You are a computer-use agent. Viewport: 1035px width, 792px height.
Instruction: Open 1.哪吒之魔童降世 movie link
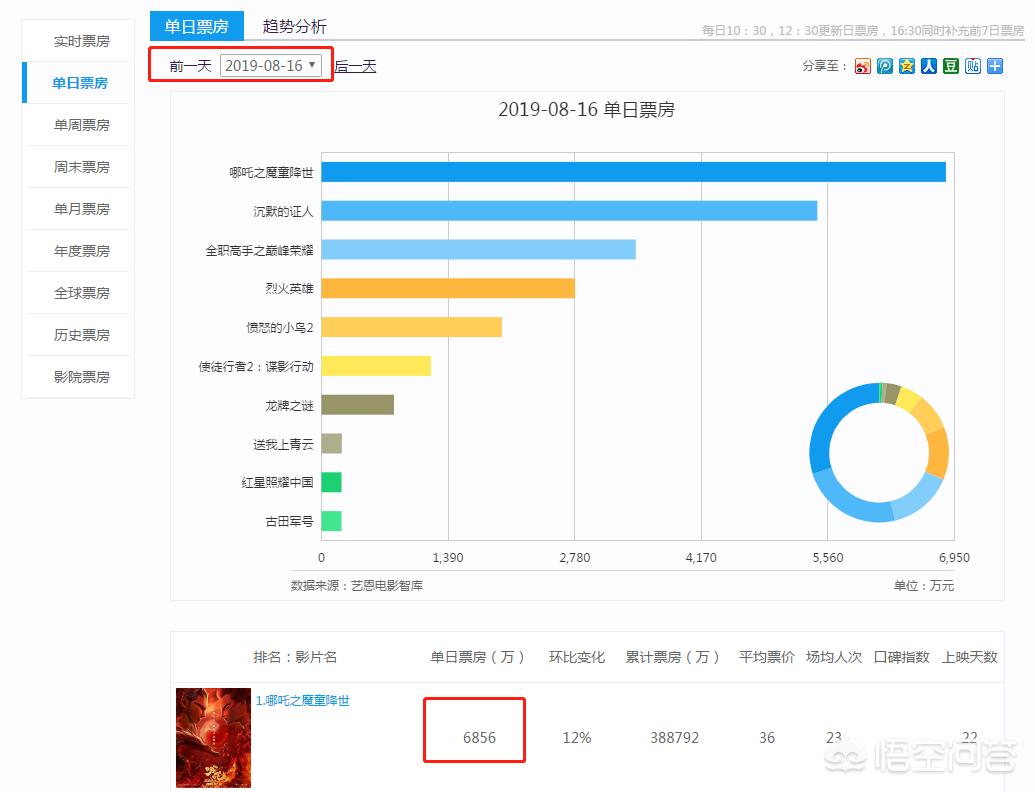(302, 700)
